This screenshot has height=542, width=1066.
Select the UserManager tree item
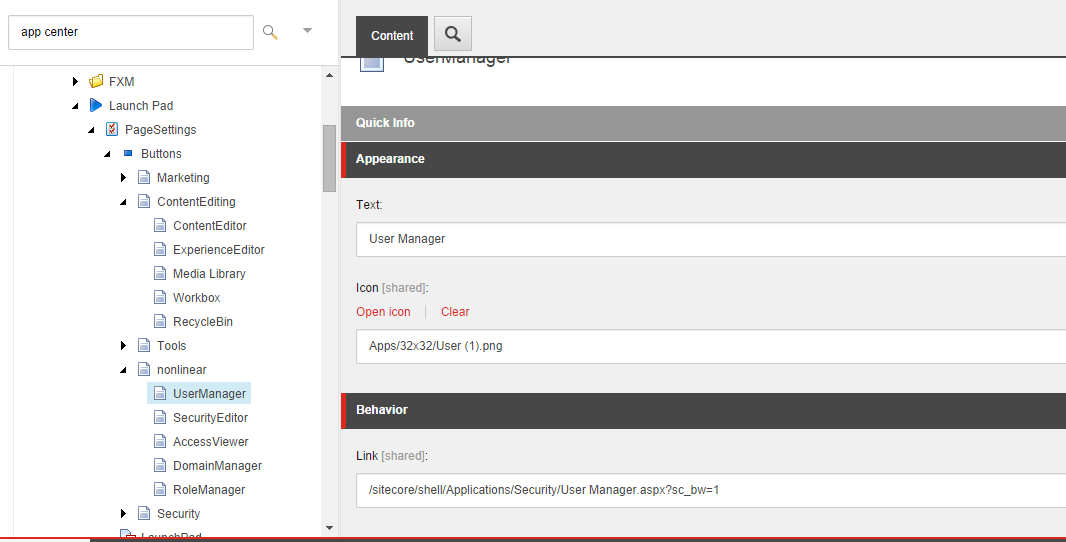tap(209, 394)
